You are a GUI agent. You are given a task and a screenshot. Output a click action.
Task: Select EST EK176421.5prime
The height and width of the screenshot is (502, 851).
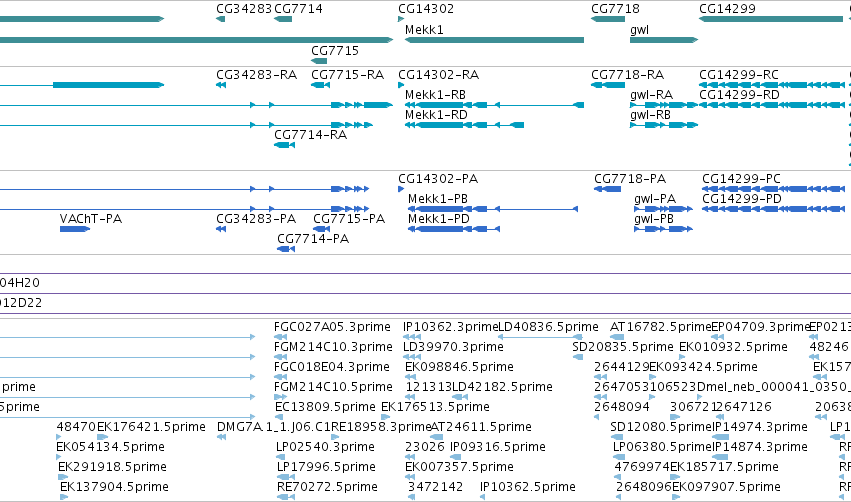(151, 428)
